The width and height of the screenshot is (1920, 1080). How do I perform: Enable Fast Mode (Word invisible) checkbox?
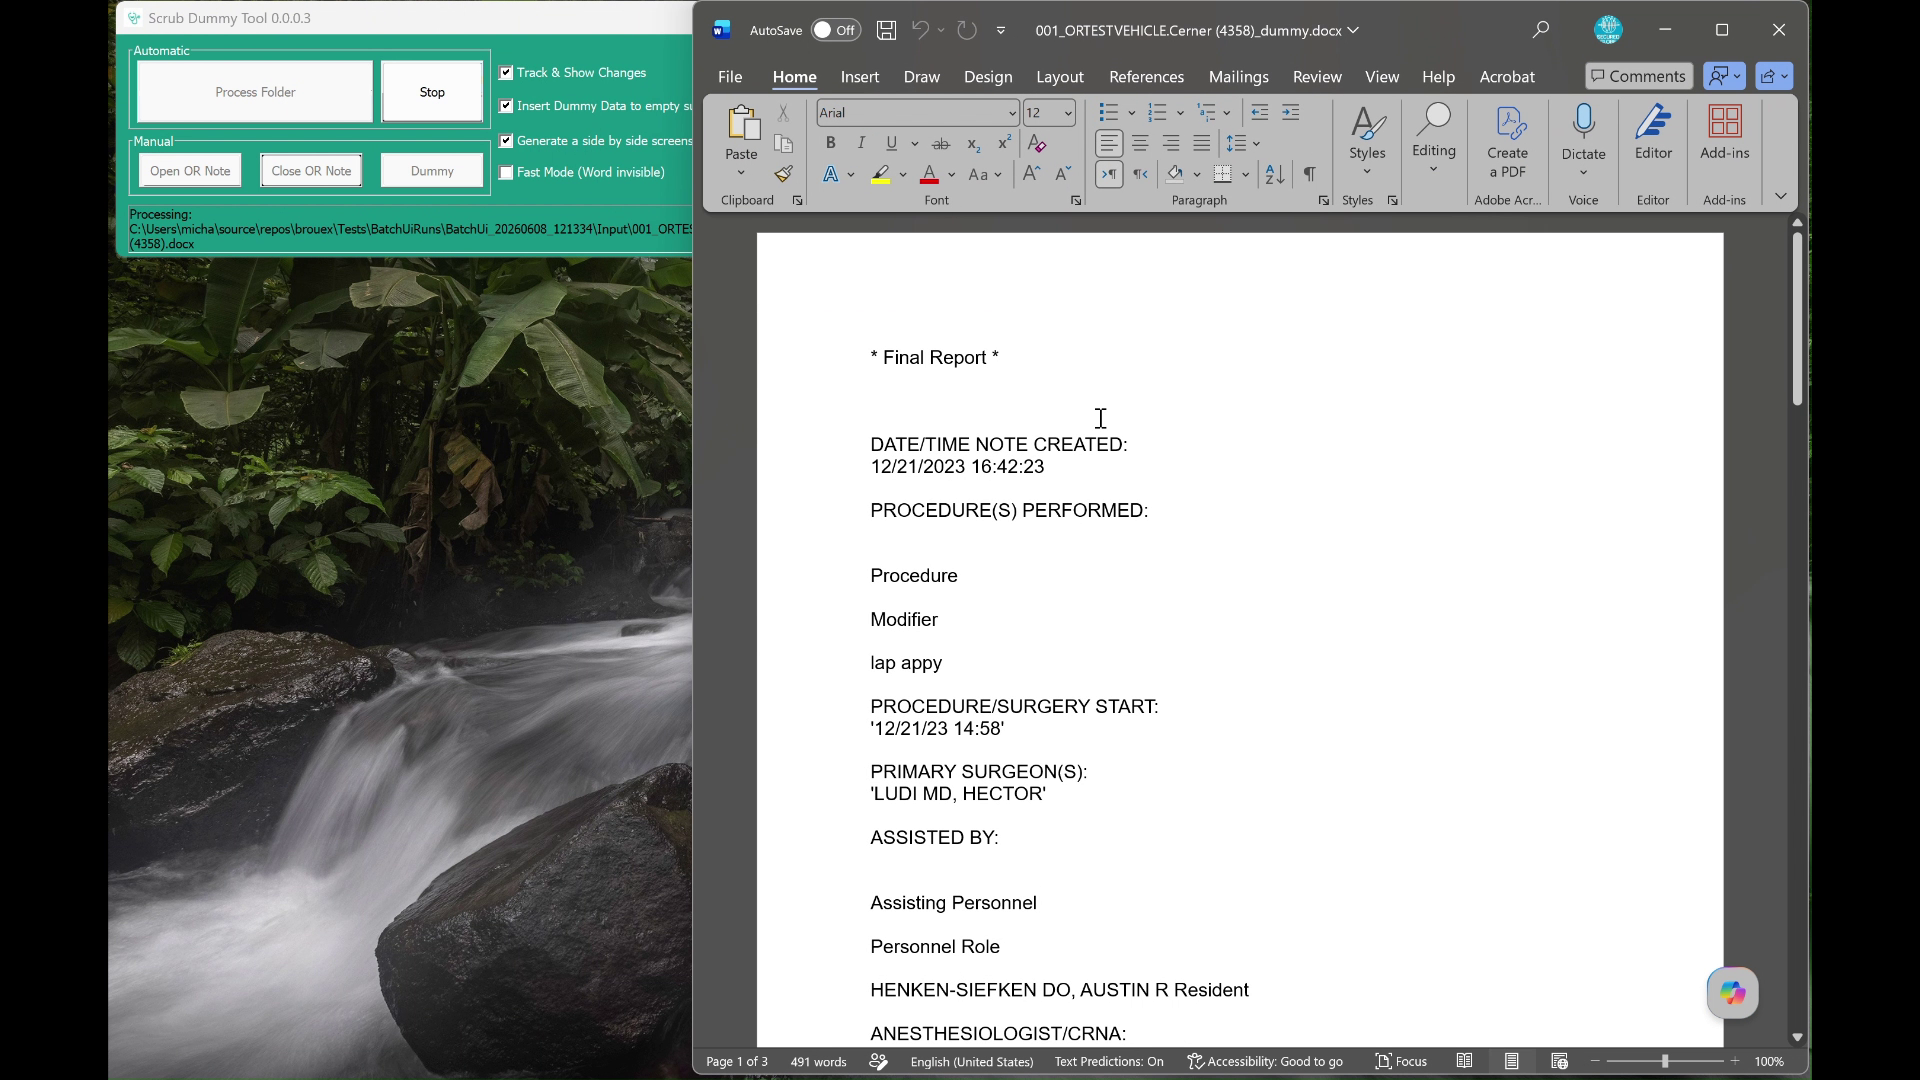(x=506, y=173)
